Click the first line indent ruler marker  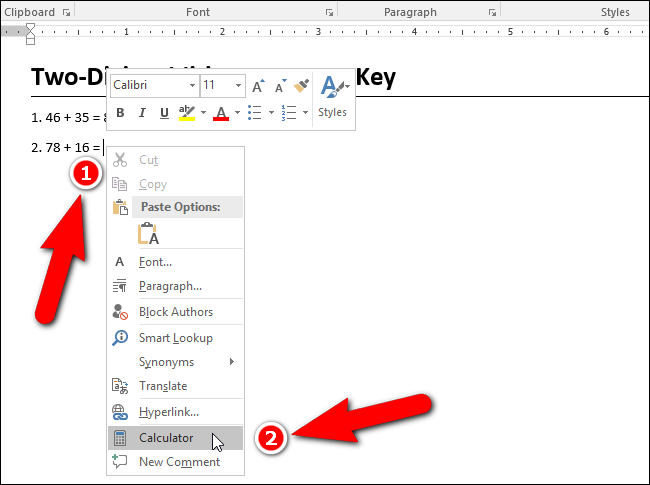click(x=30, y=27)
